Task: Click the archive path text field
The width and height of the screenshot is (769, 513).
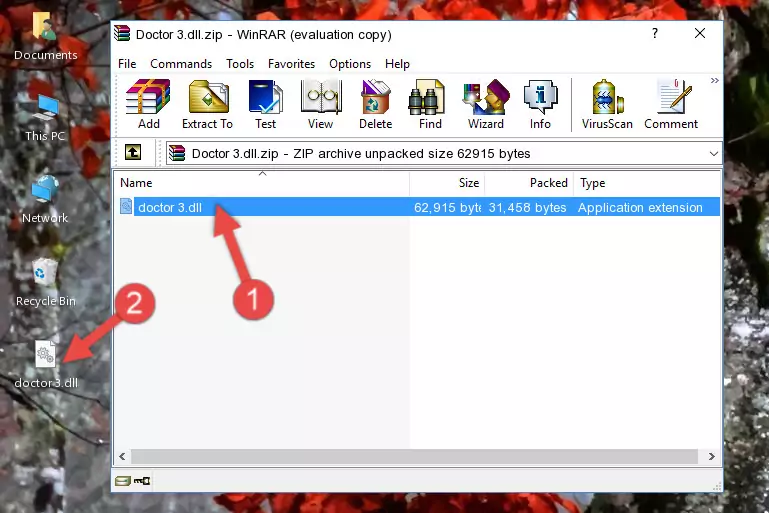Action: (x=436, y=154)
